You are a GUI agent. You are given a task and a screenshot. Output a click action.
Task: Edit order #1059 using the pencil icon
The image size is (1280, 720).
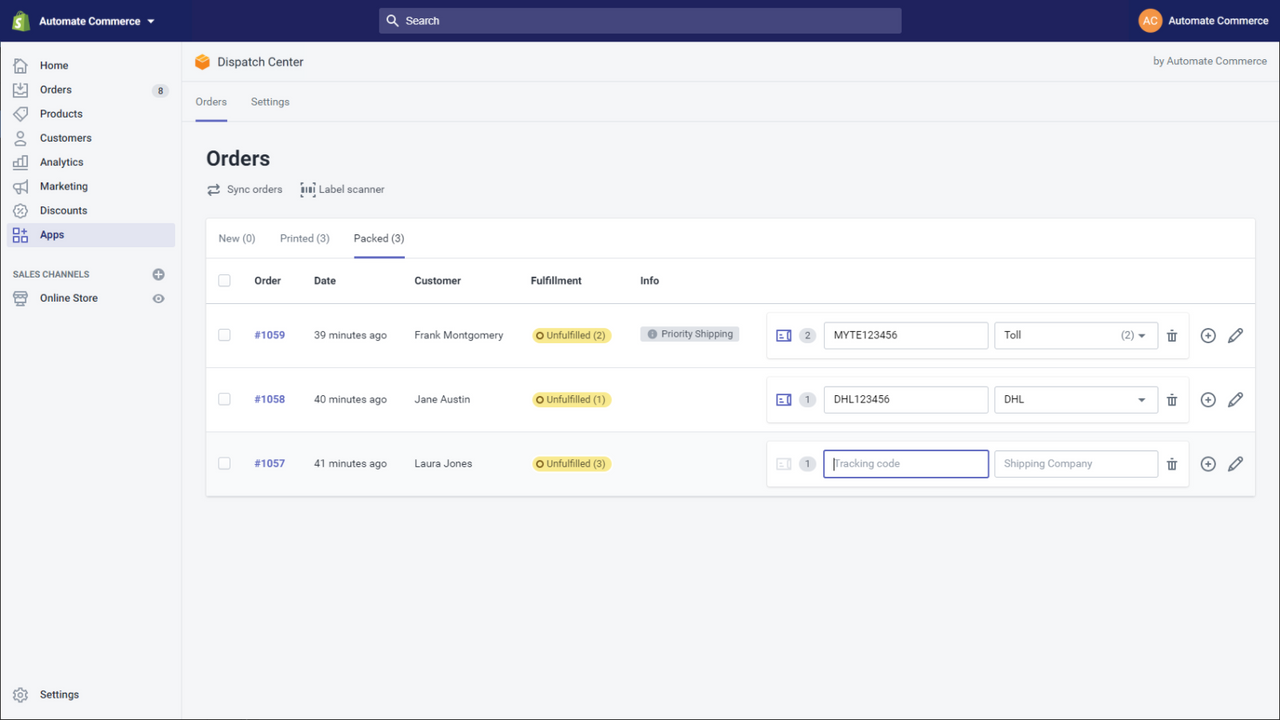(x=1235, y=335)
